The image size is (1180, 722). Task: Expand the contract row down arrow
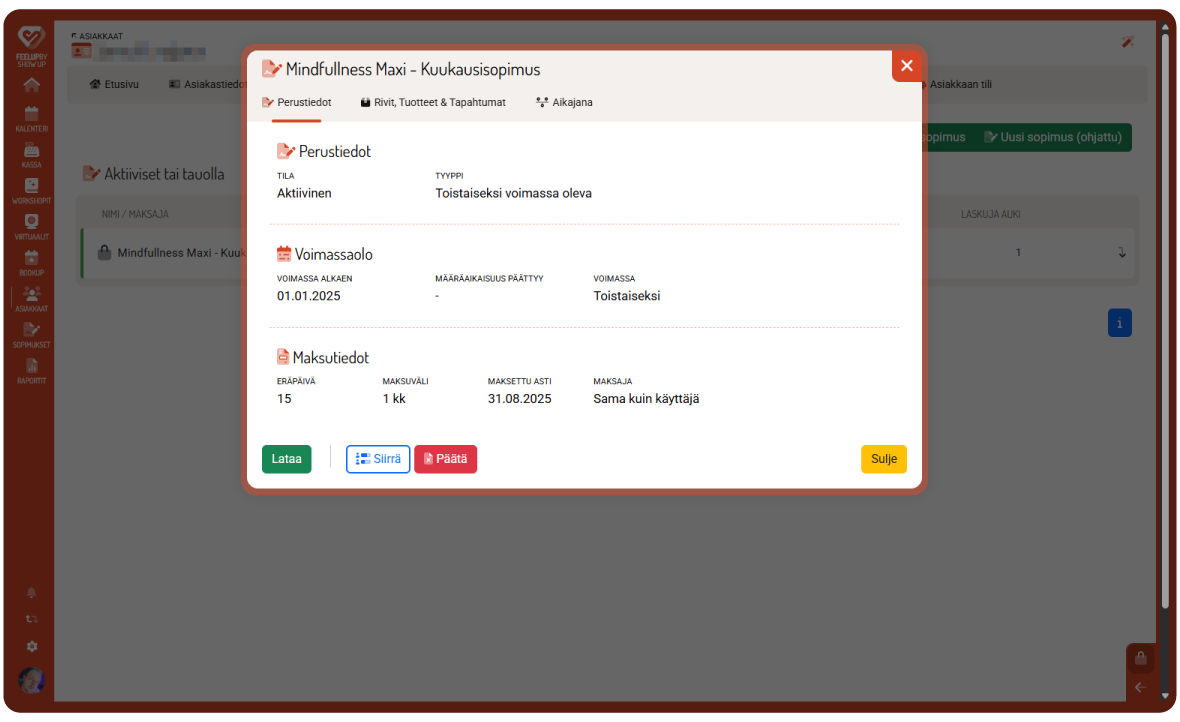[x=1121, y=253]
